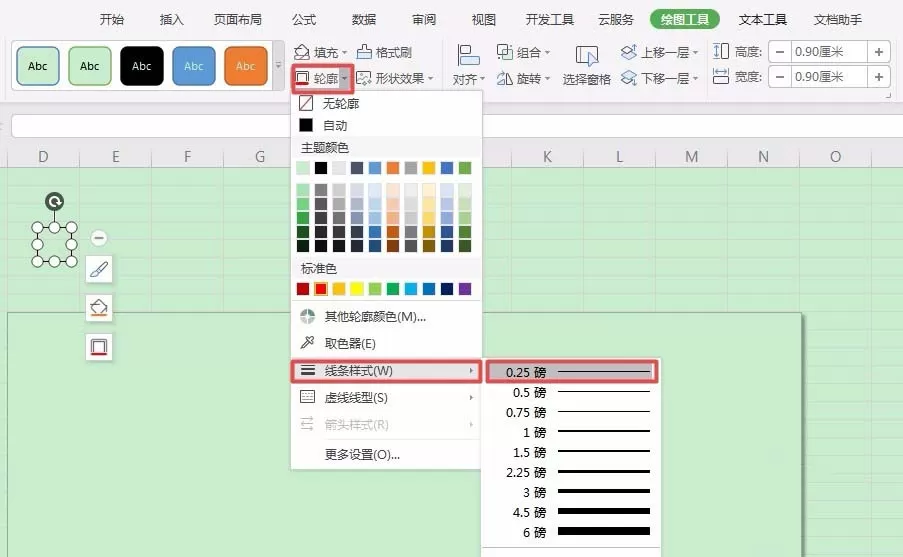Select column K header

pyautogui.click(x=547, y=157)
